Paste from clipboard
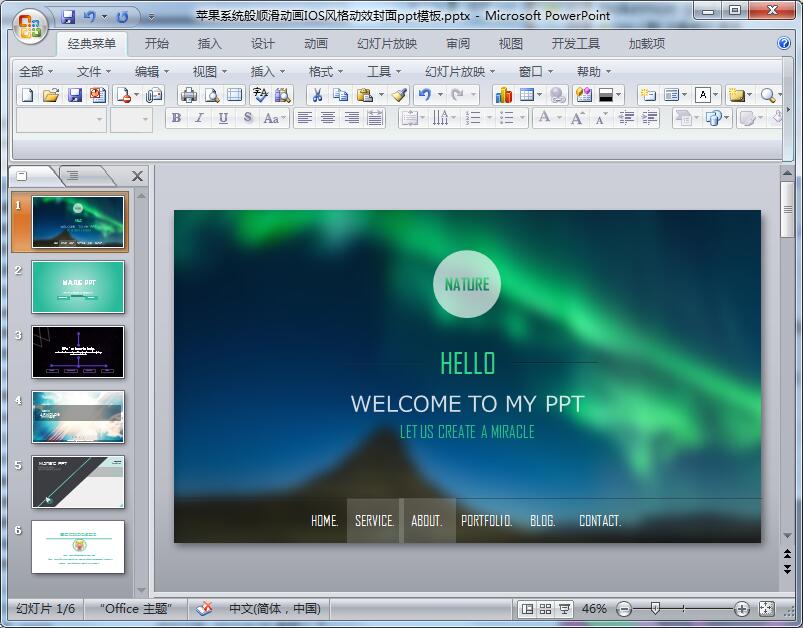 click(x=364, y=95)
